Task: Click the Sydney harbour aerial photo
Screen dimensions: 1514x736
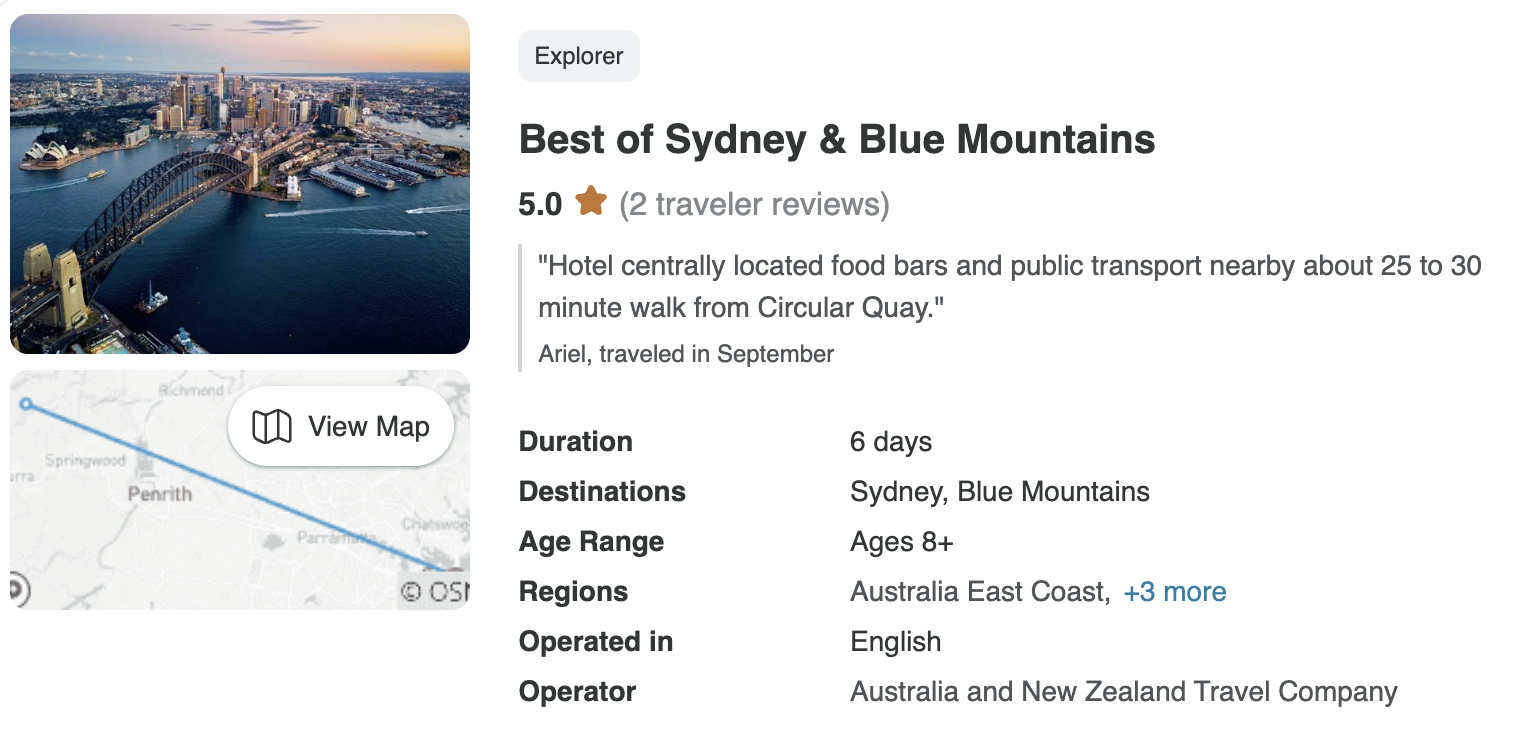Action: [x=240, y=184]
